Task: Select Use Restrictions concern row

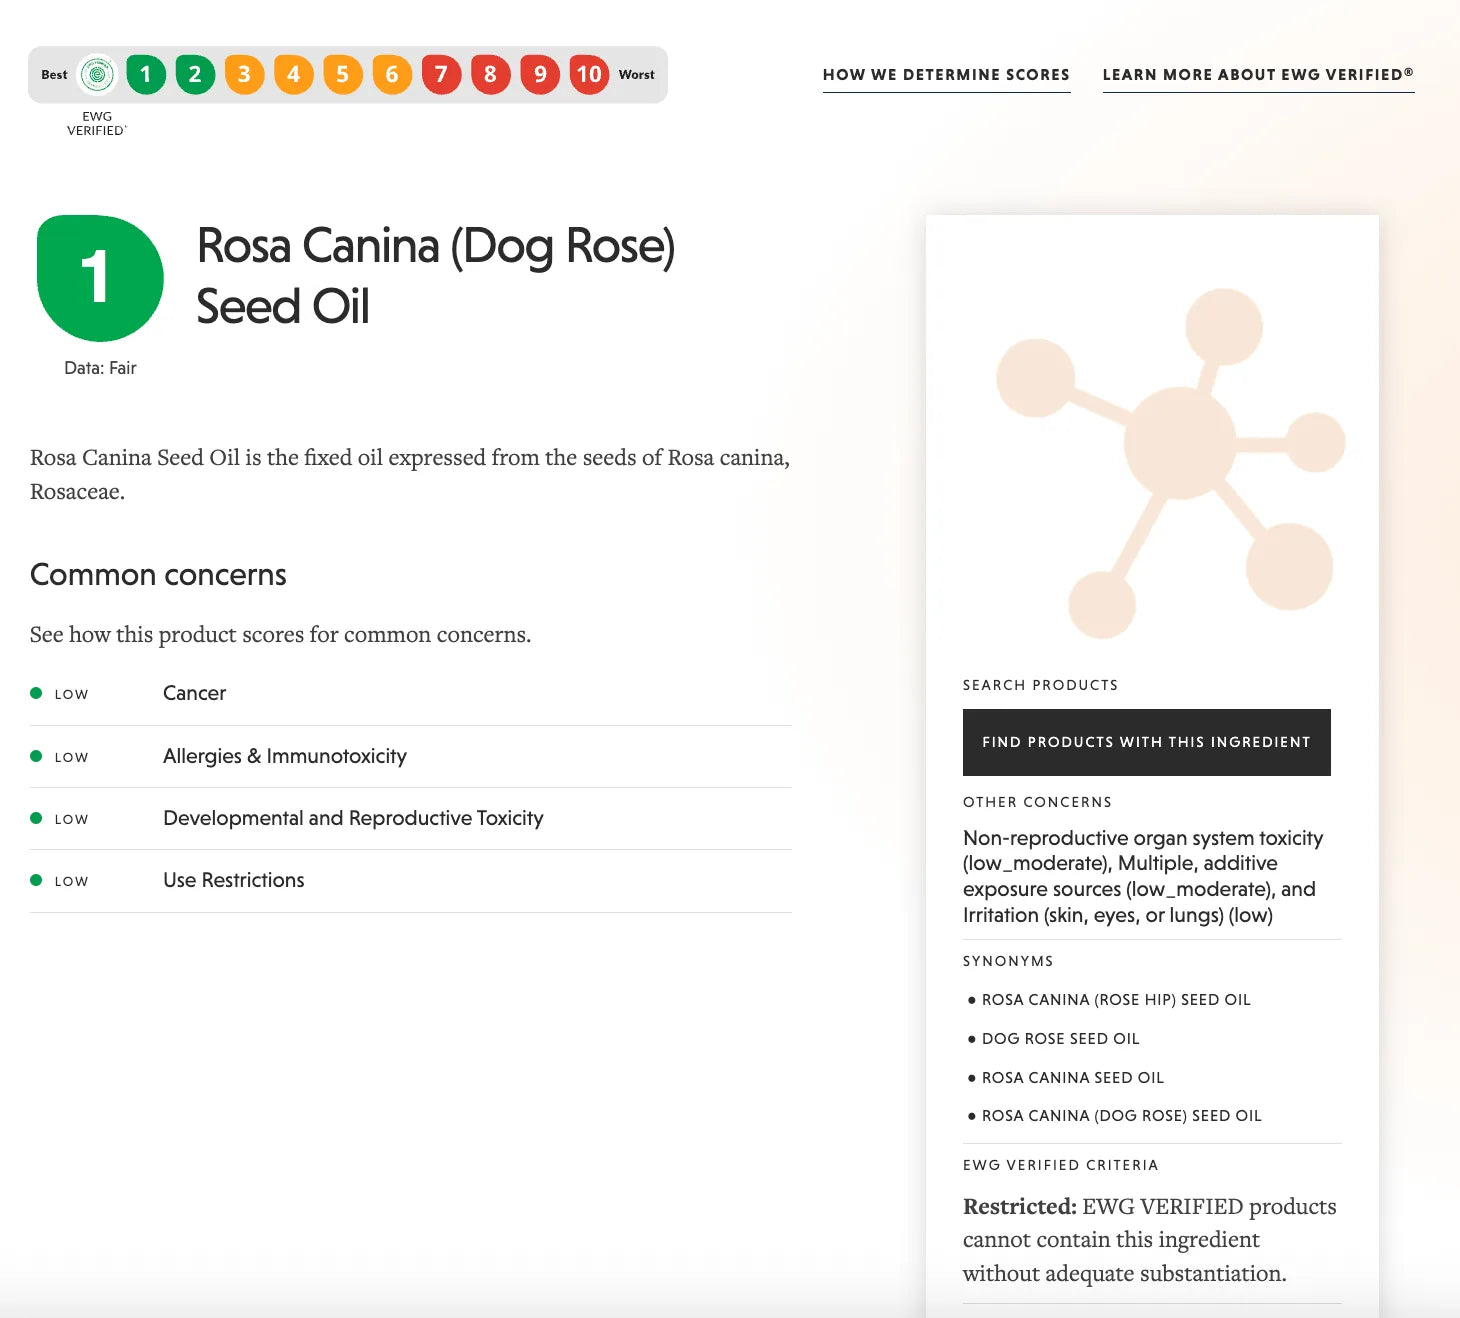Action: click(411, 881)
